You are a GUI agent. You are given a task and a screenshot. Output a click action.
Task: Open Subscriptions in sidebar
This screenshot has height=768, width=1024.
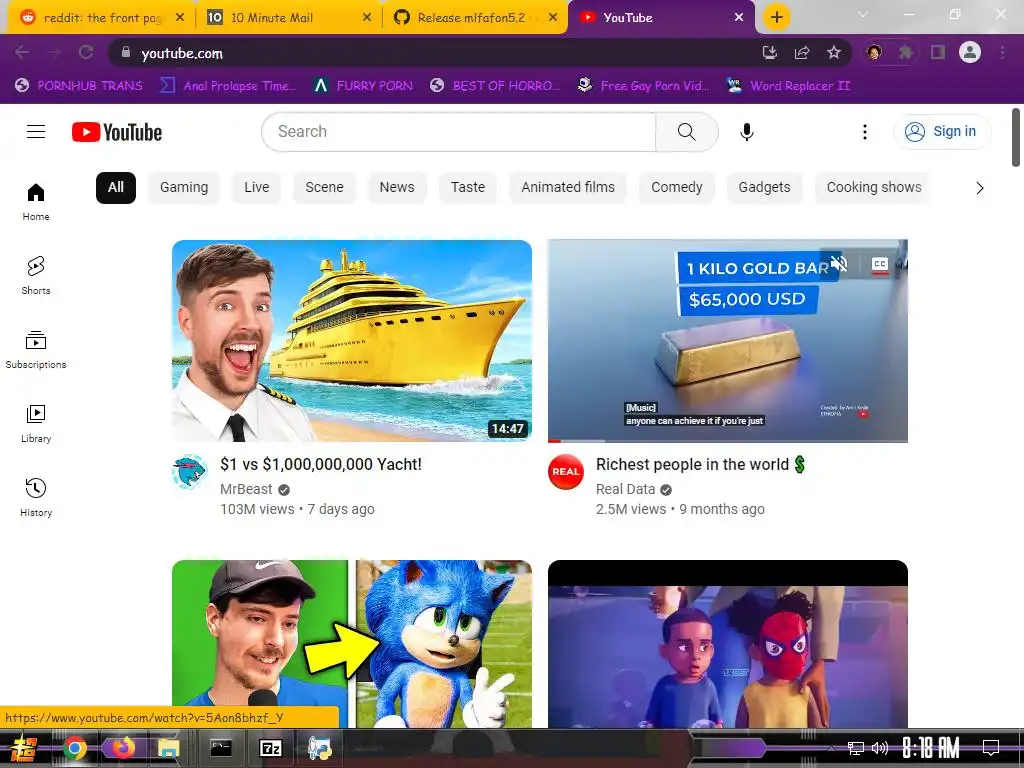[36, 350]
